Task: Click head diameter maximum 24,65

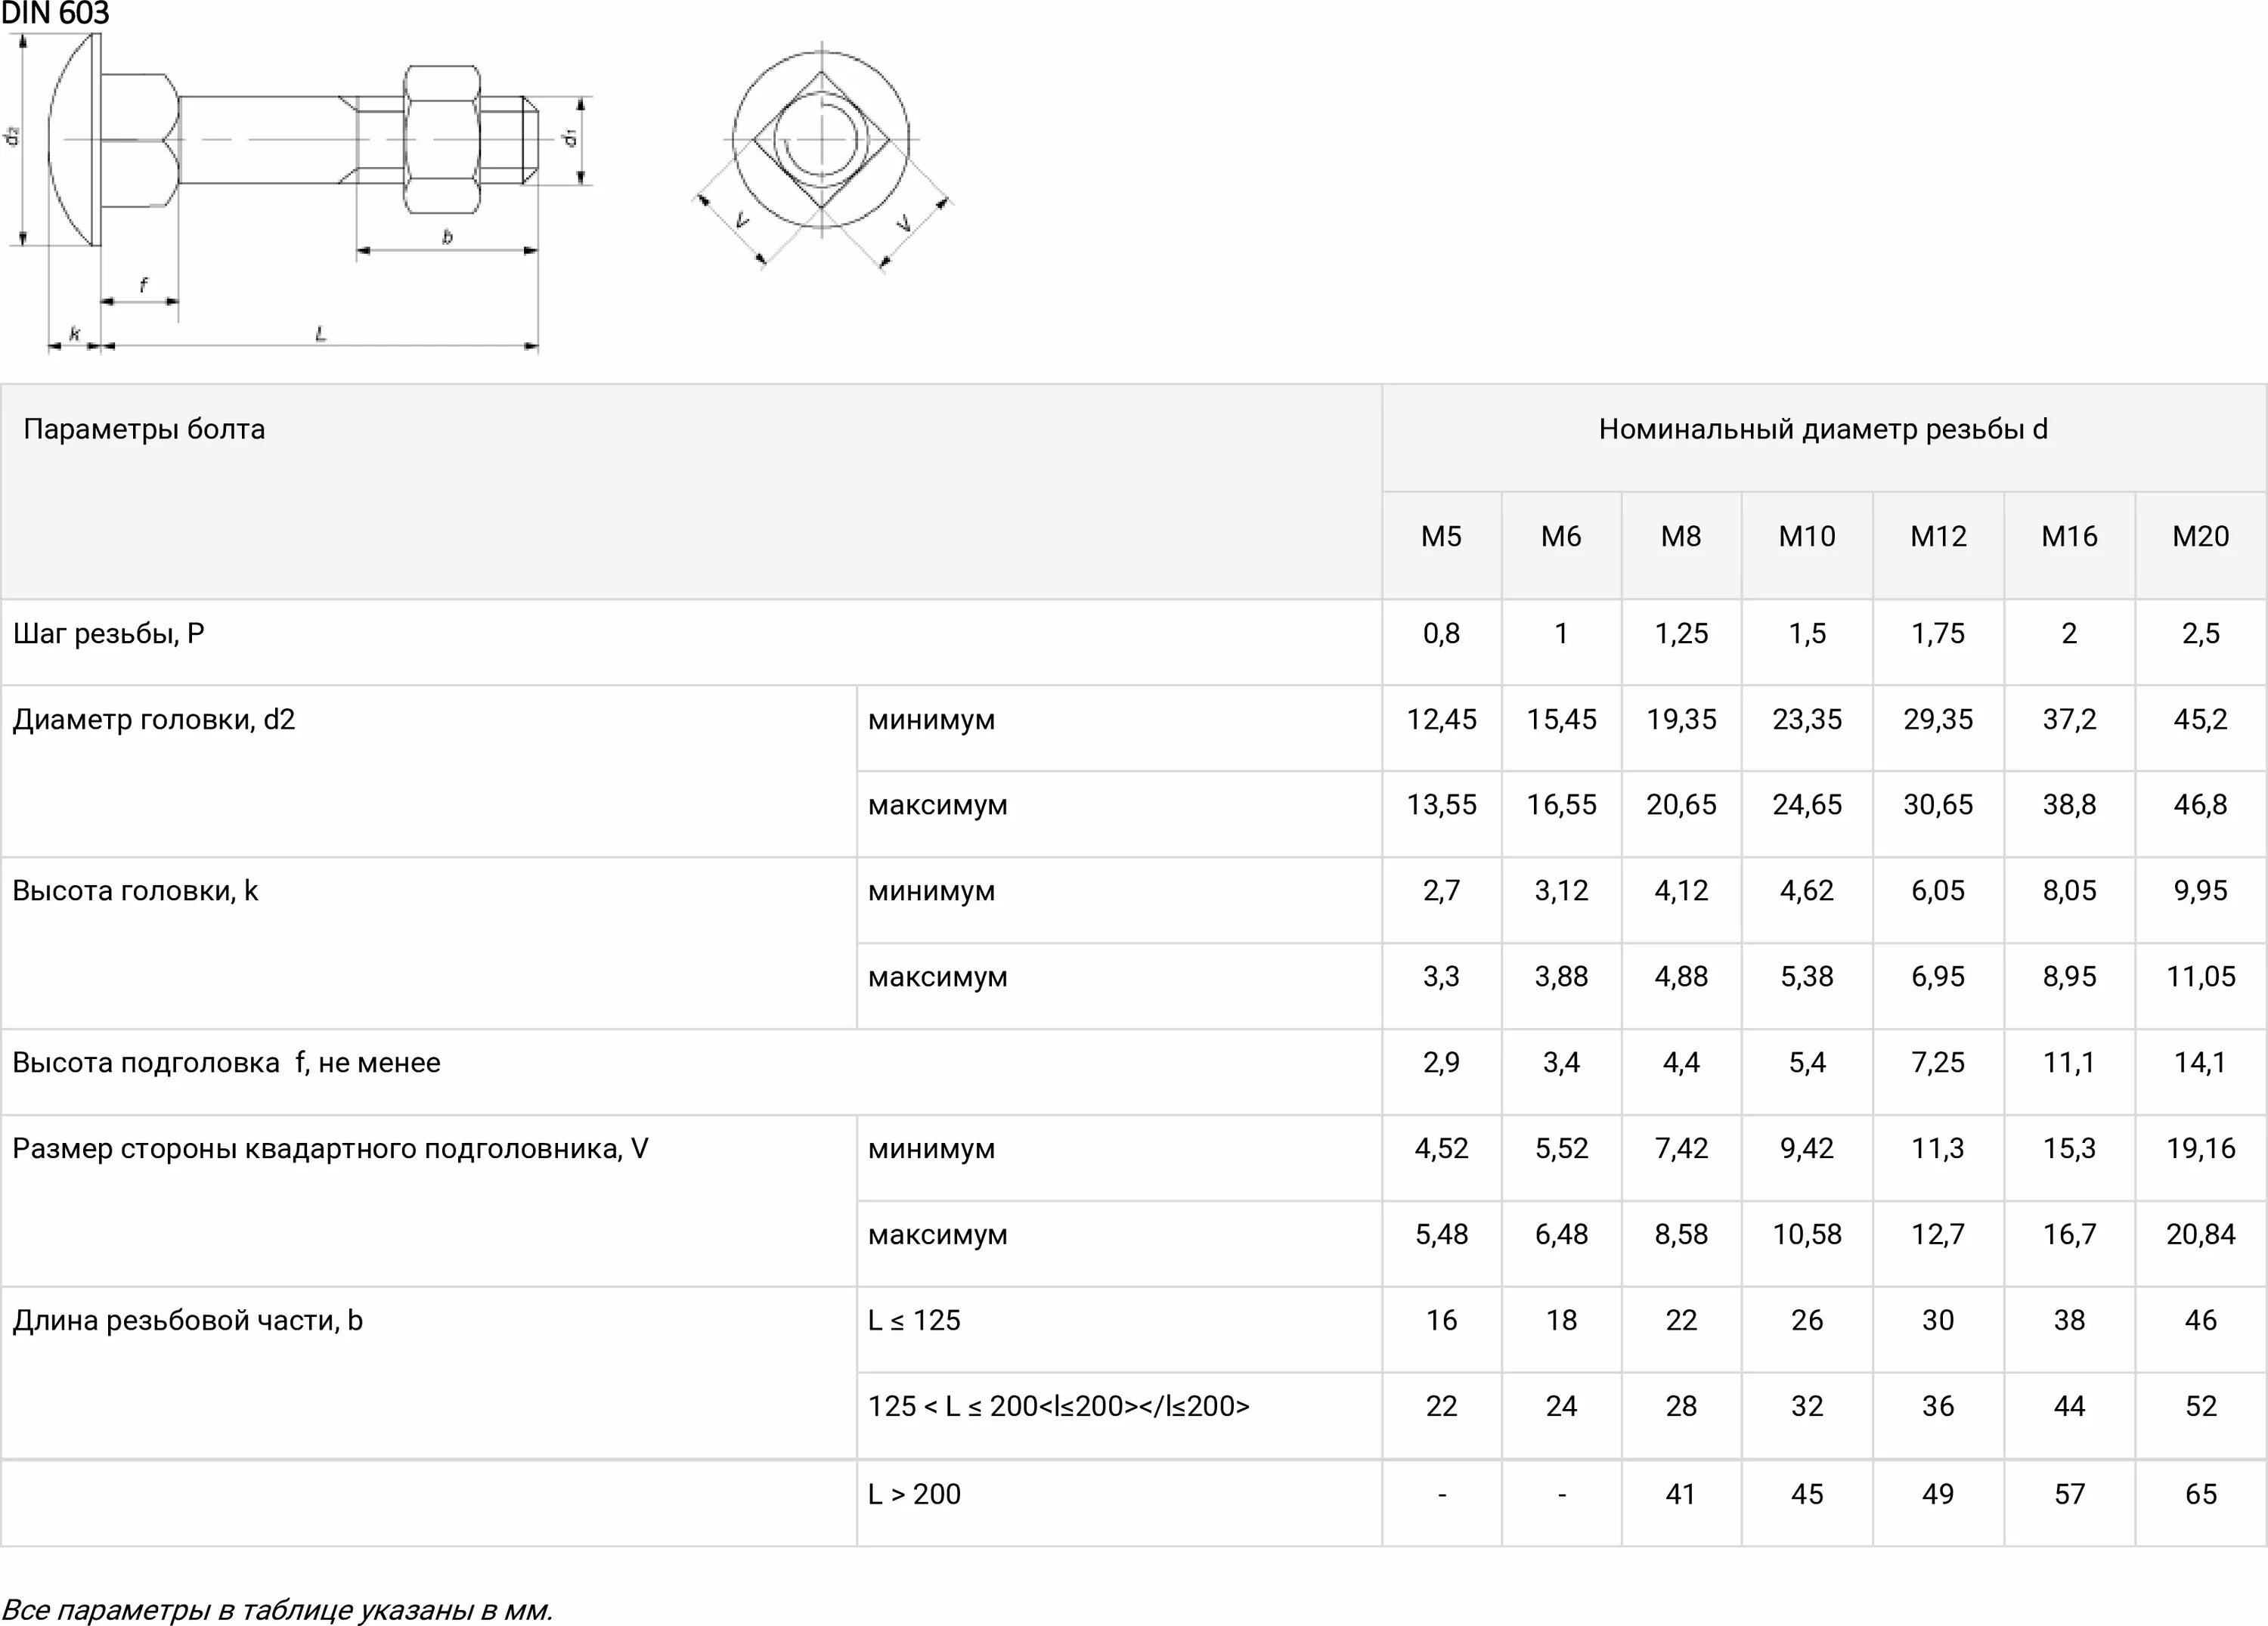Action: click(1807, 804)
